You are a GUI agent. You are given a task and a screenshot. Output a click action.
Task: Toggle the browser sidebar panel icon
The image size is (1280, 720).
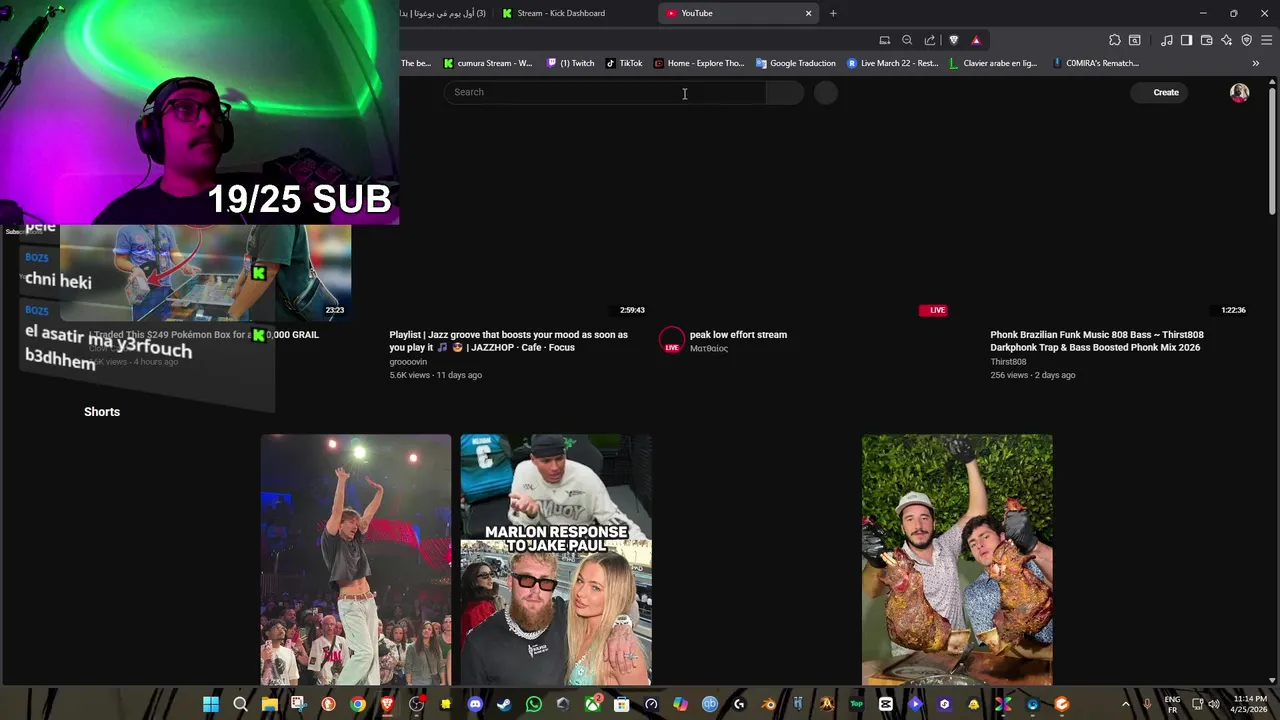tap(1186, 40)
